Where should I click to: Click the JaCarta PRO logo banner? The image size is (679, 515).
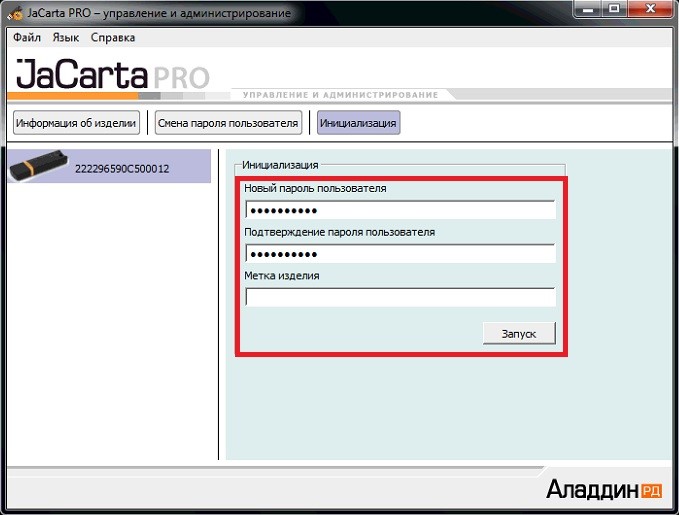[113, 74]
